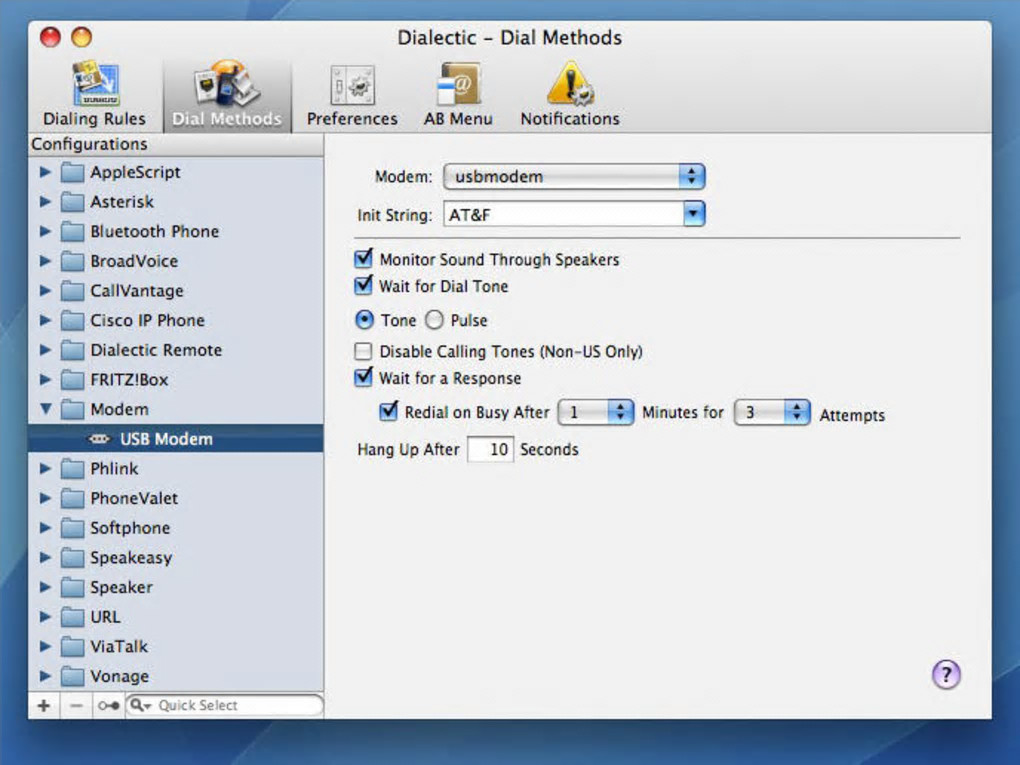Open the AB Menu toolbar icon
The width and height of the screenshot is (1020, 765).
tap(458, 94)
